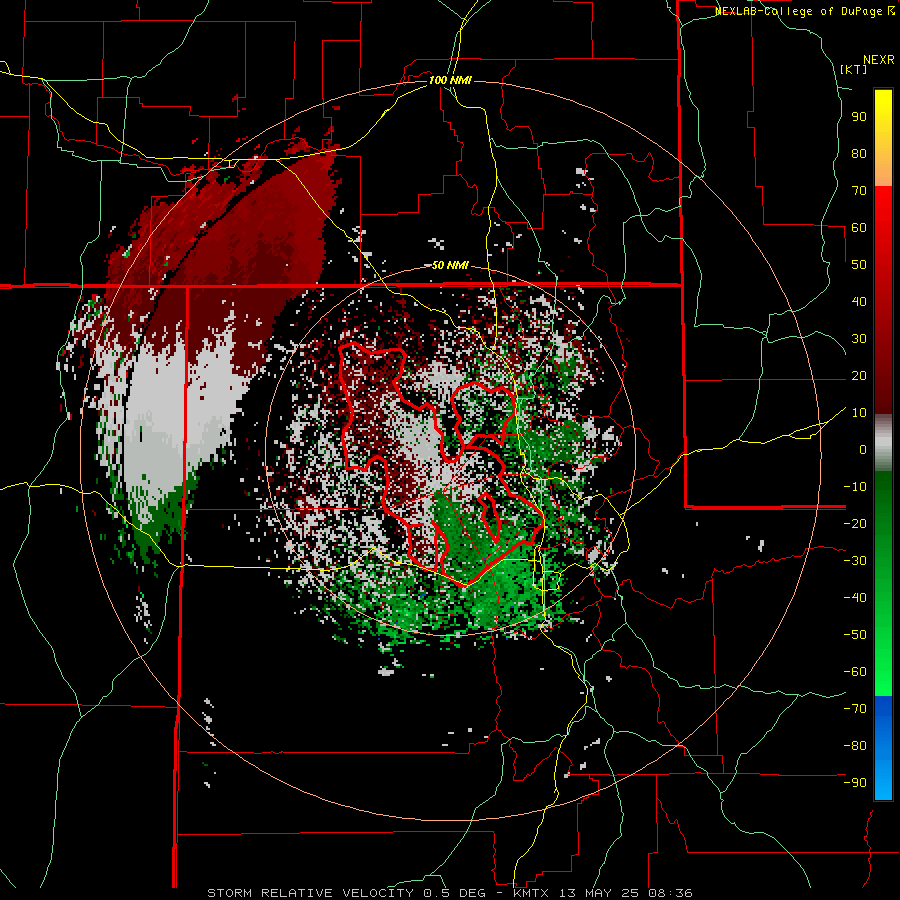The height and width of the screenshot is (900, 900).
Task: Click the 100 NMI range ring label
Action: pyautogui.click(x=450, y=80)
